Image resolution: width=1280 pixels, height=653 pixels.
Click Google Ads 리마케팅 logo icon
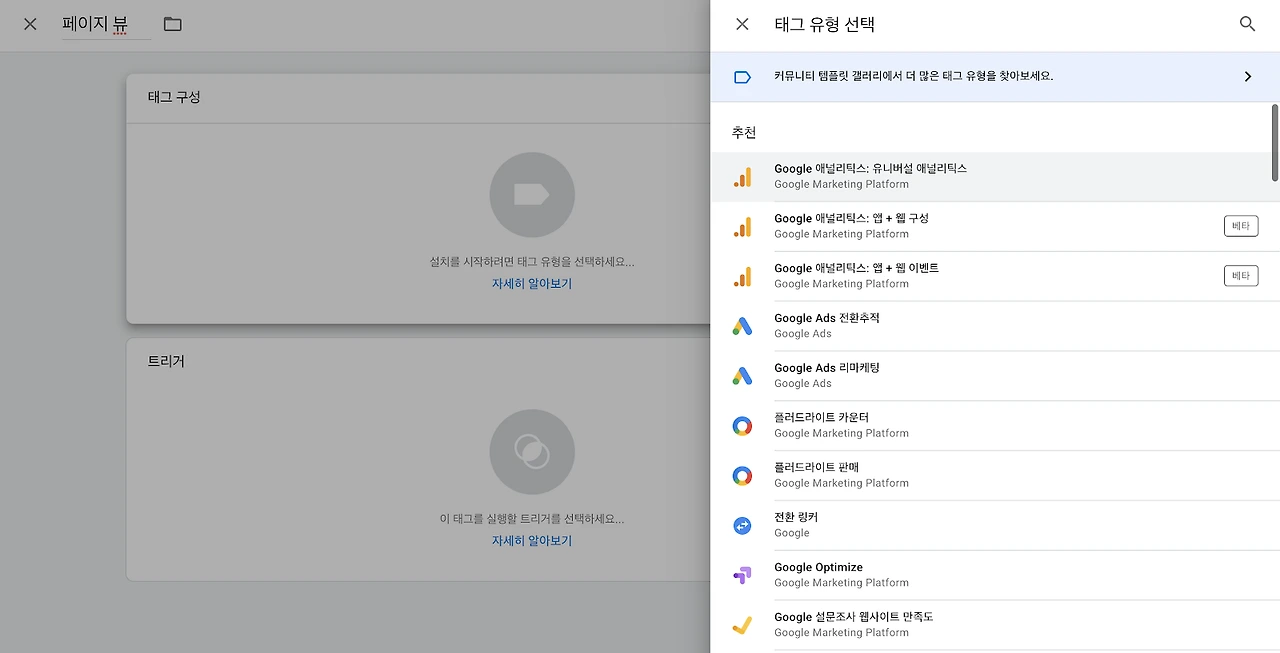[x=742, y=376]
